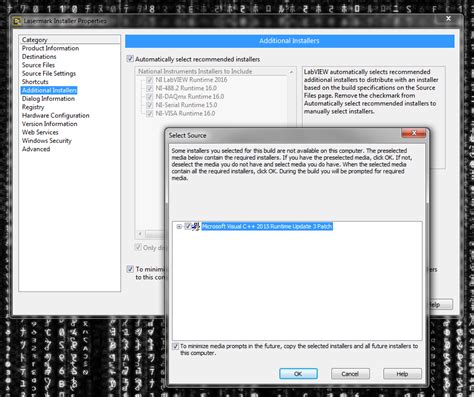The width and height of the screenshot is (474, 397).
Task: Close the Select Source dialog
Action: click(x=414, y=133)
